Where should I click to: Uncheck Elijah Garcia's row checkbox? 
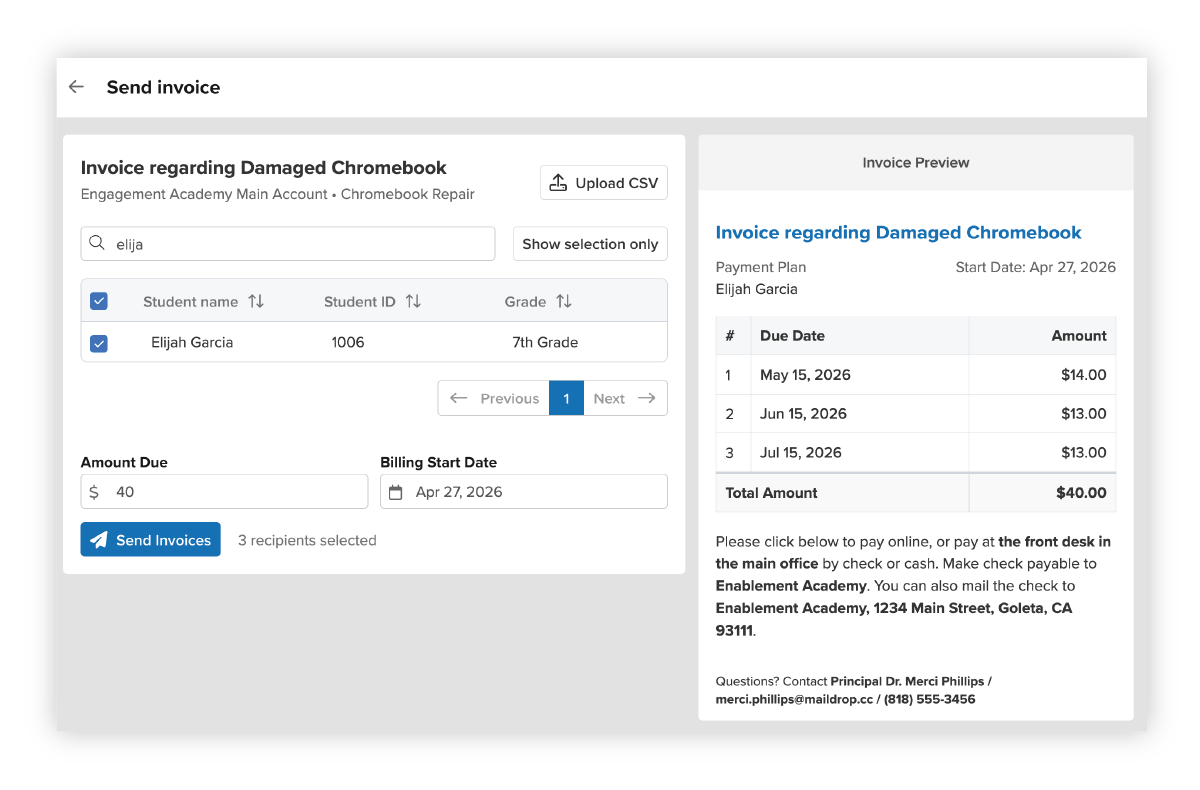(98, 343)
